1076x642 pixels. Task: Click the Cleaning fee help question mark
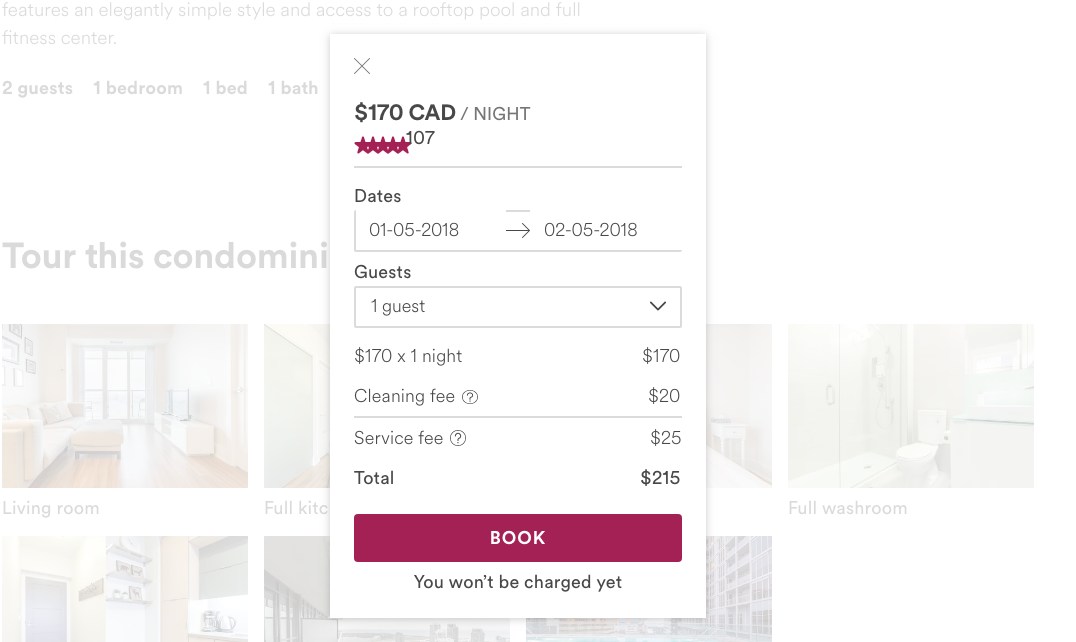pyautogui.click(x=470, y=397)
